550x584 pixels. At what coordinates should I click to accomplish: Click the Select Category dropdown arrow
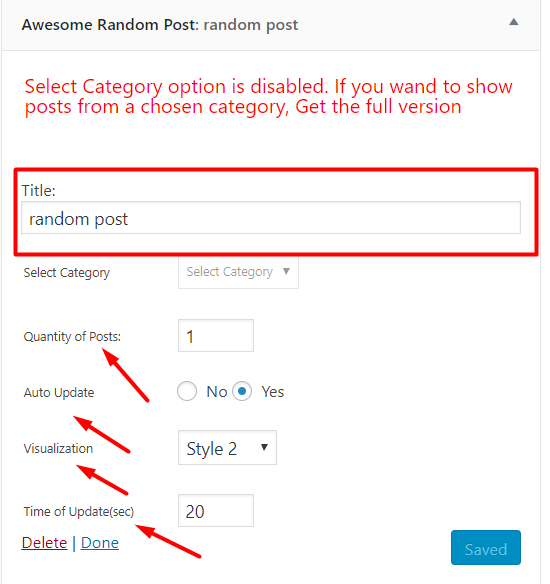coord(286,271)
